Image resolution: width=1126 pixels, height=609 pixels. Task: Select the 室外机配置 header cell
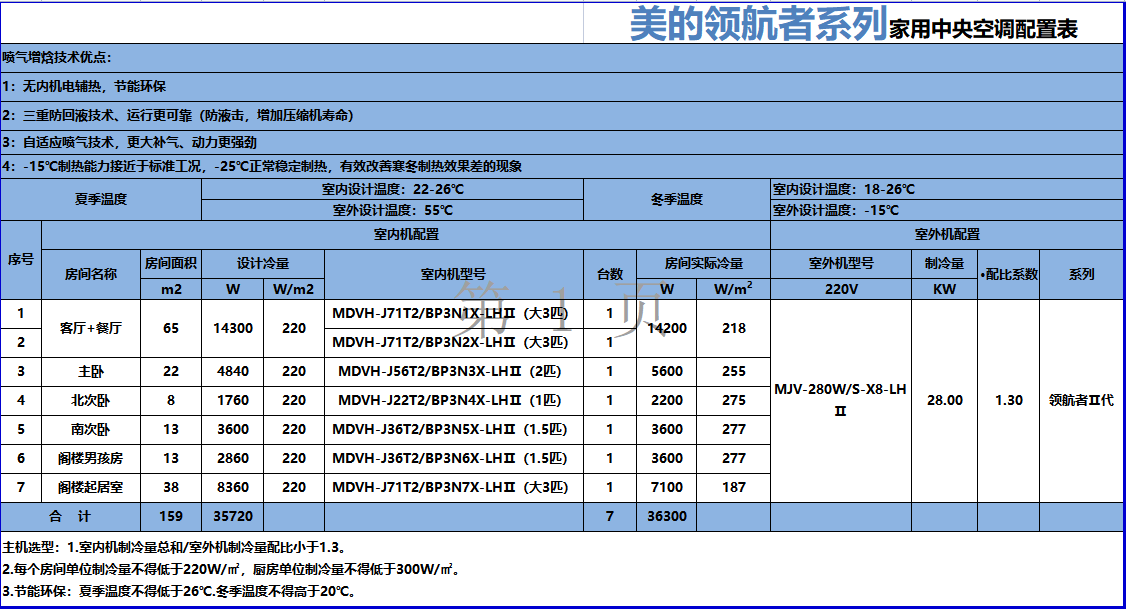click(947, 235)
